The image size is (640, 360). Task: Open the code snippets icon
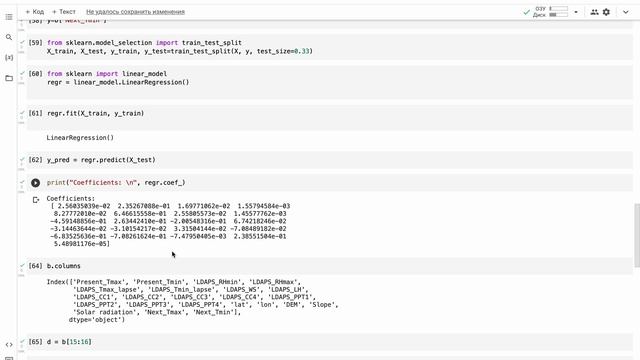(9, 344)
